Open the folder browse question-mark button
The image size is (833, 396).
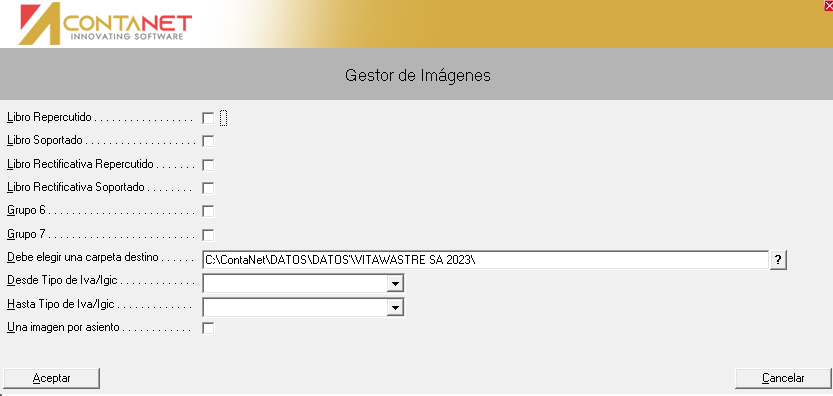coord(778,260)
